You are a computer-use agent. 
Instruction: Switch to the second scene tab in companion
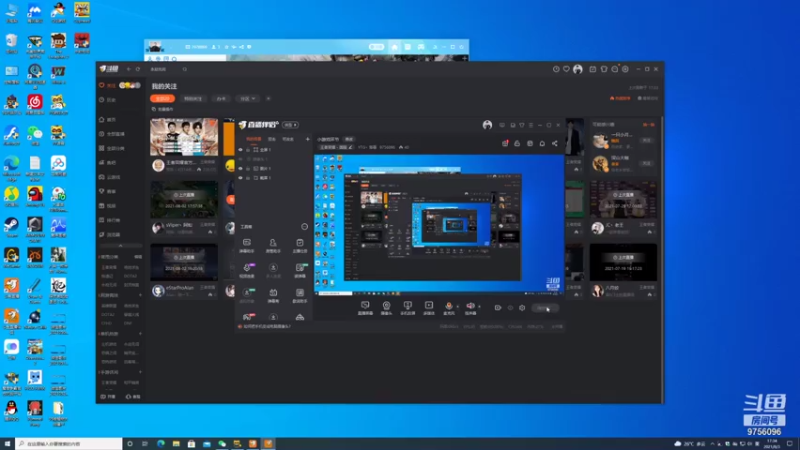click(272, 139)
